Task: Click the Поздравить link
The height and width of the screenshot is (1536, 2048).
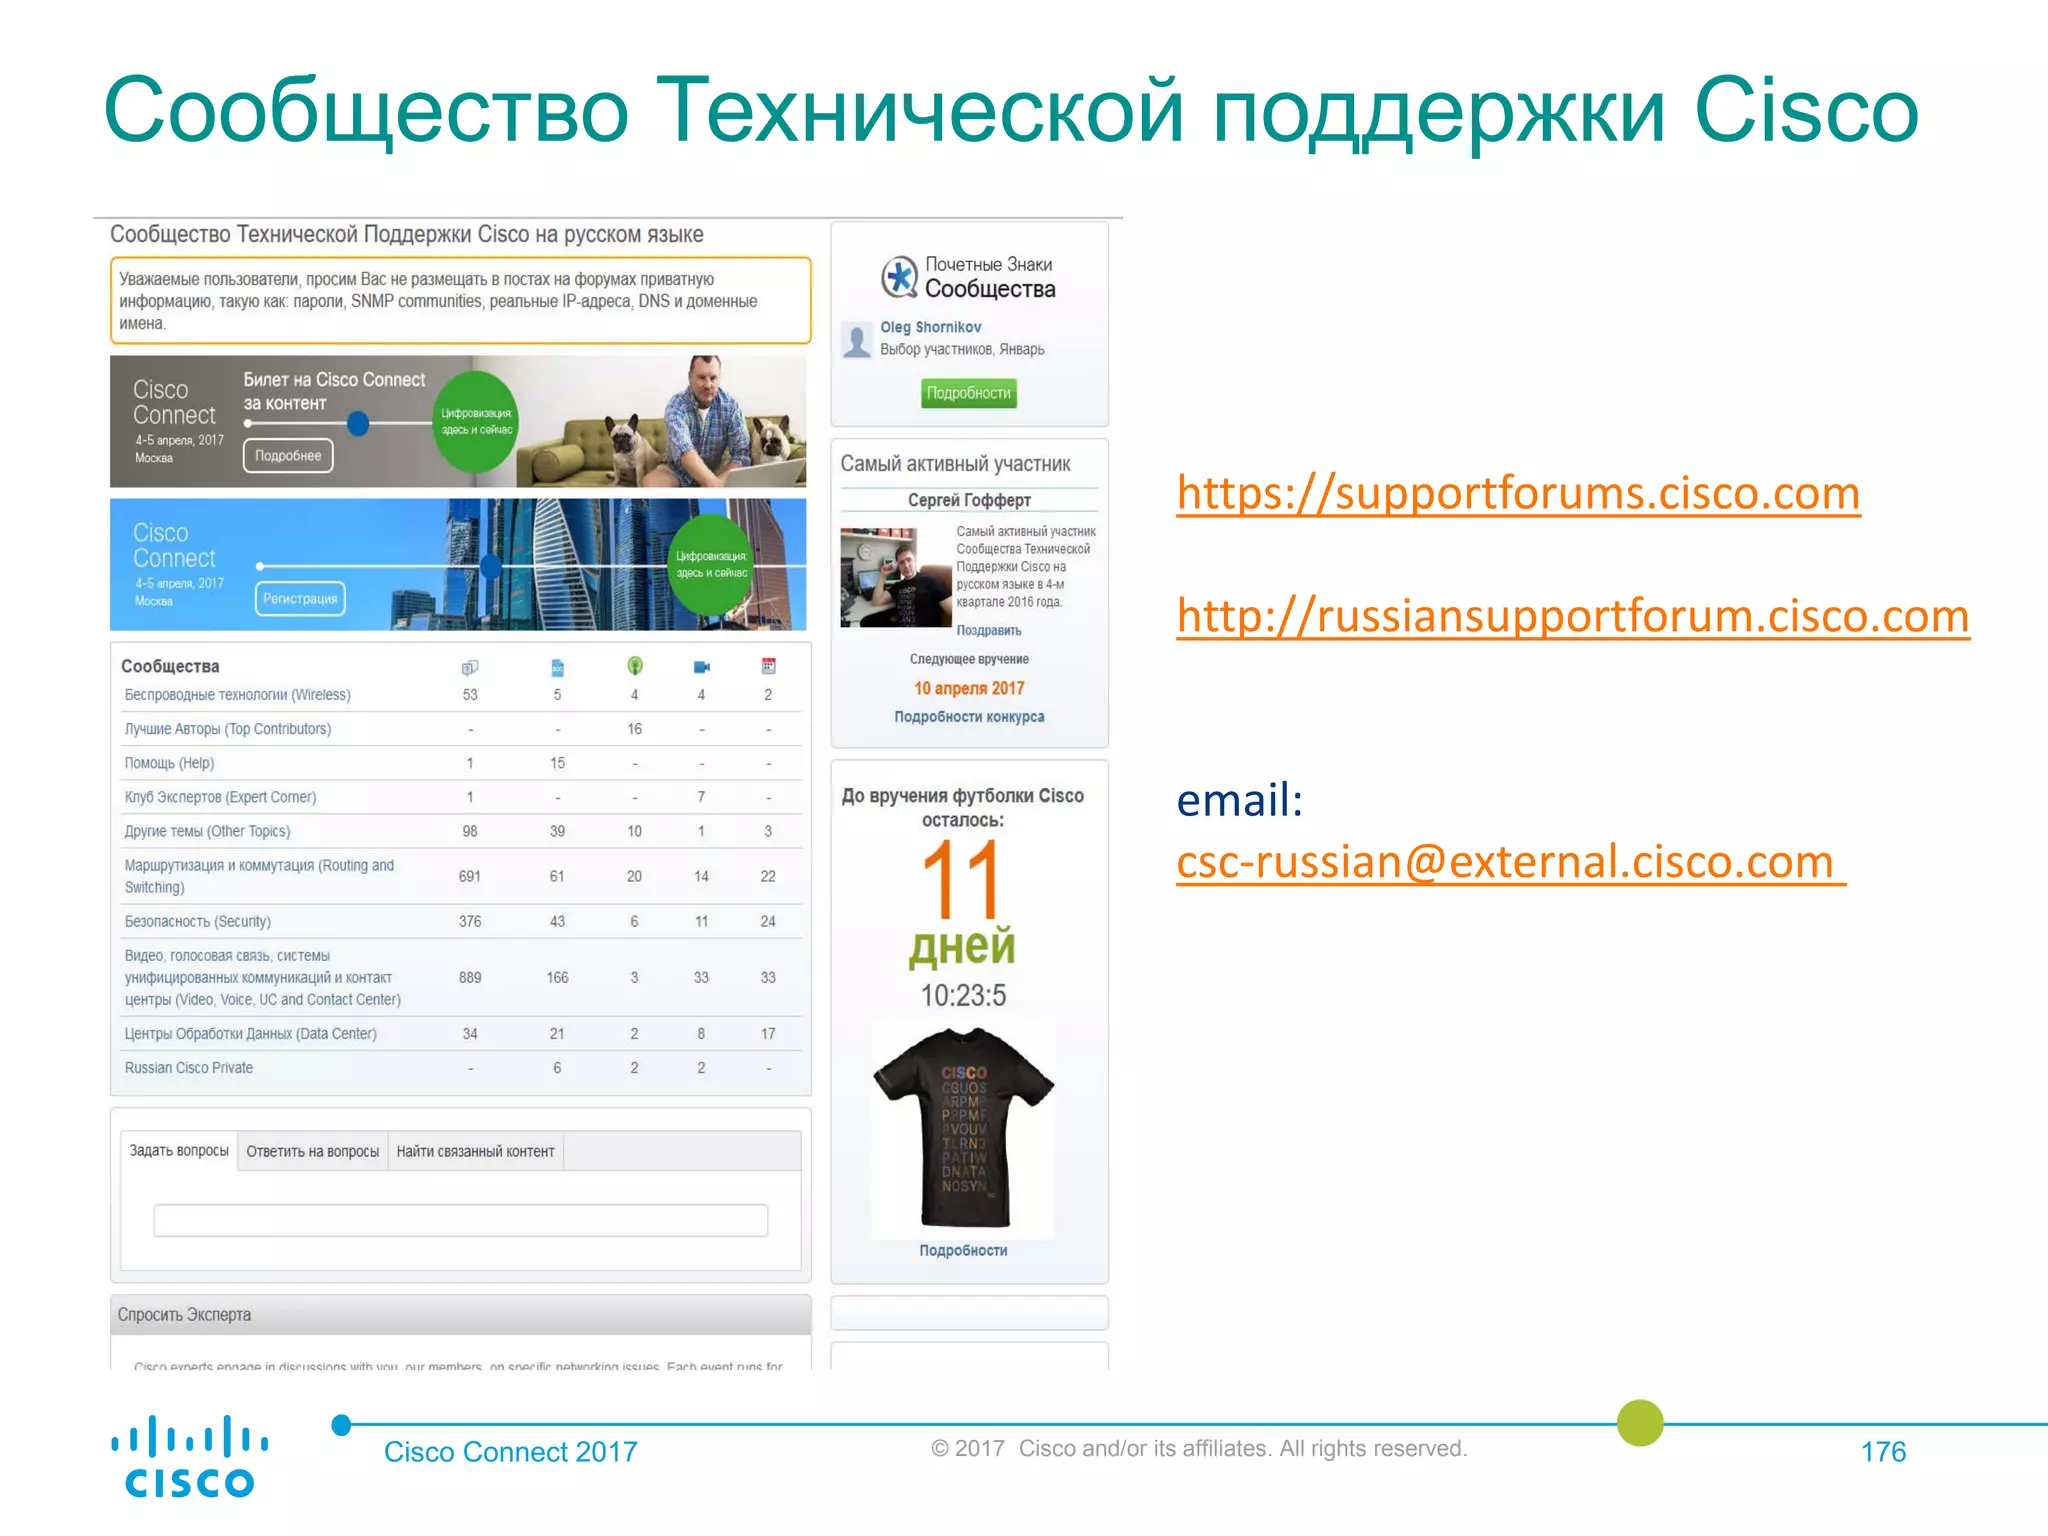Action: click(989, 630)
